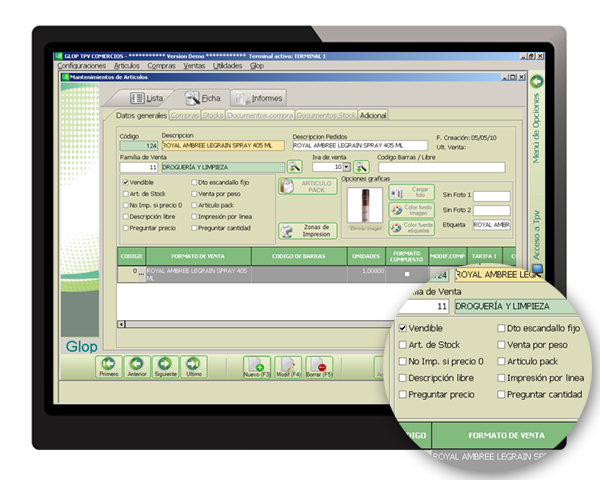Choose Color fondo imagen
This screenshot has width=600, height=480.
point(411,210)
